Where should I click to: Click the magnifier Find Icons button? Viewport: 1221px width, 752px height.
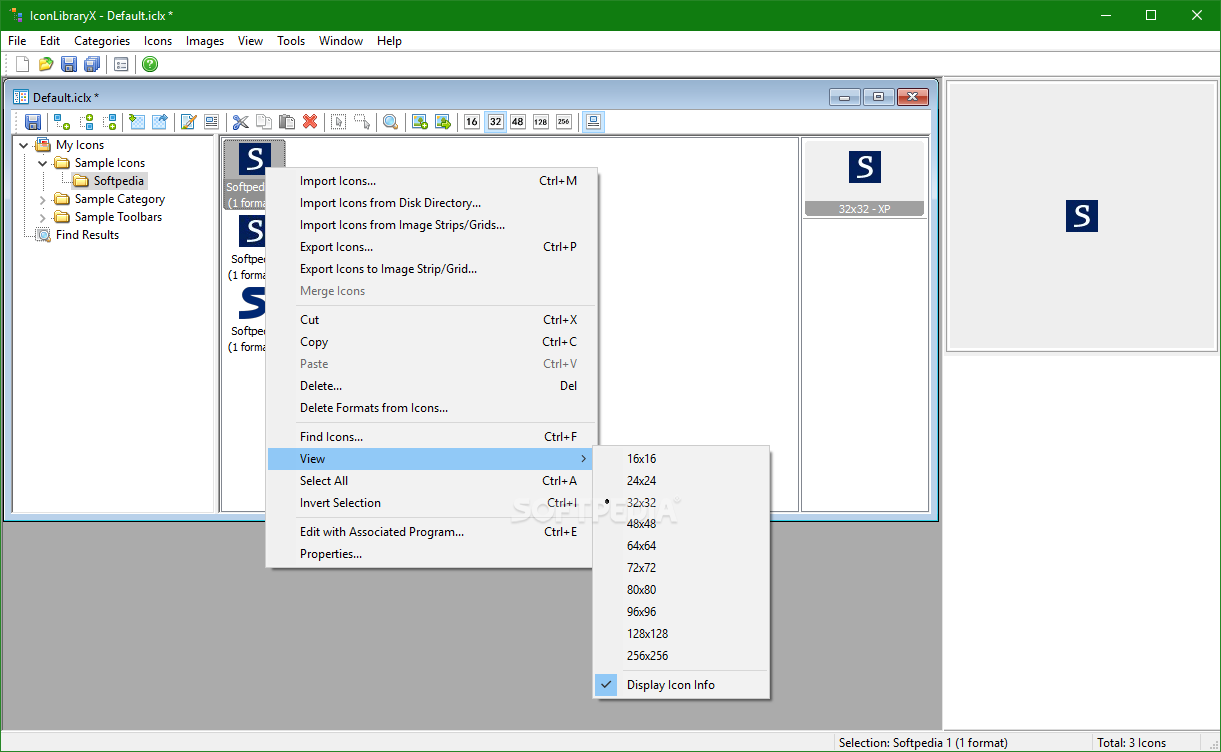[x=391, y=122]
